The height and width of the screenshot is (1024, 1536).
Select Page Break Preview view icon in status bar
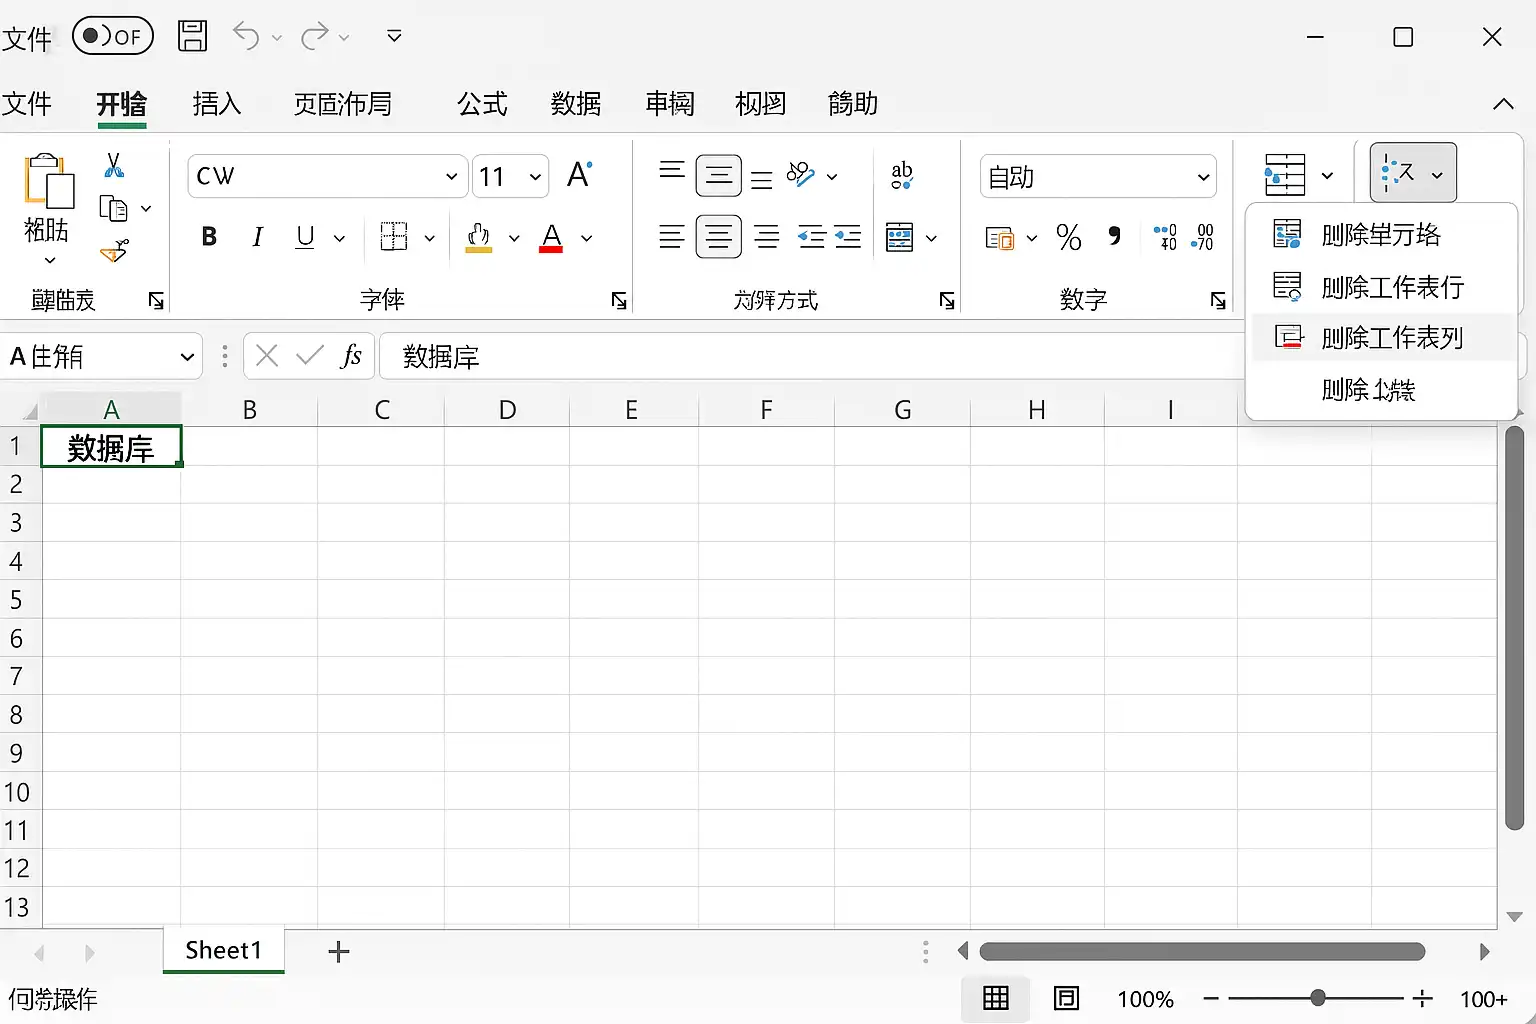(x=1066, y=998)
